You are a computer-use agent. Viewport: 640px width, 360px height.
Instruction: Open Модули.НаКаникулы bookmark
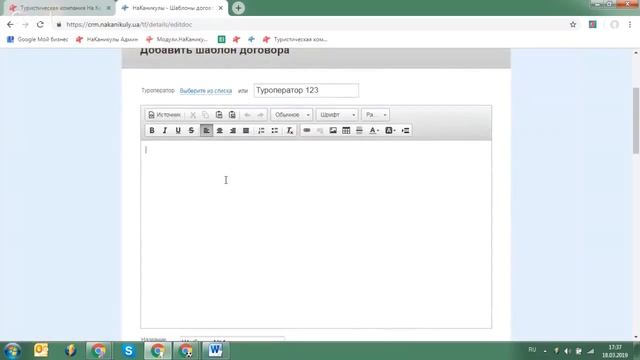[177, 39]
